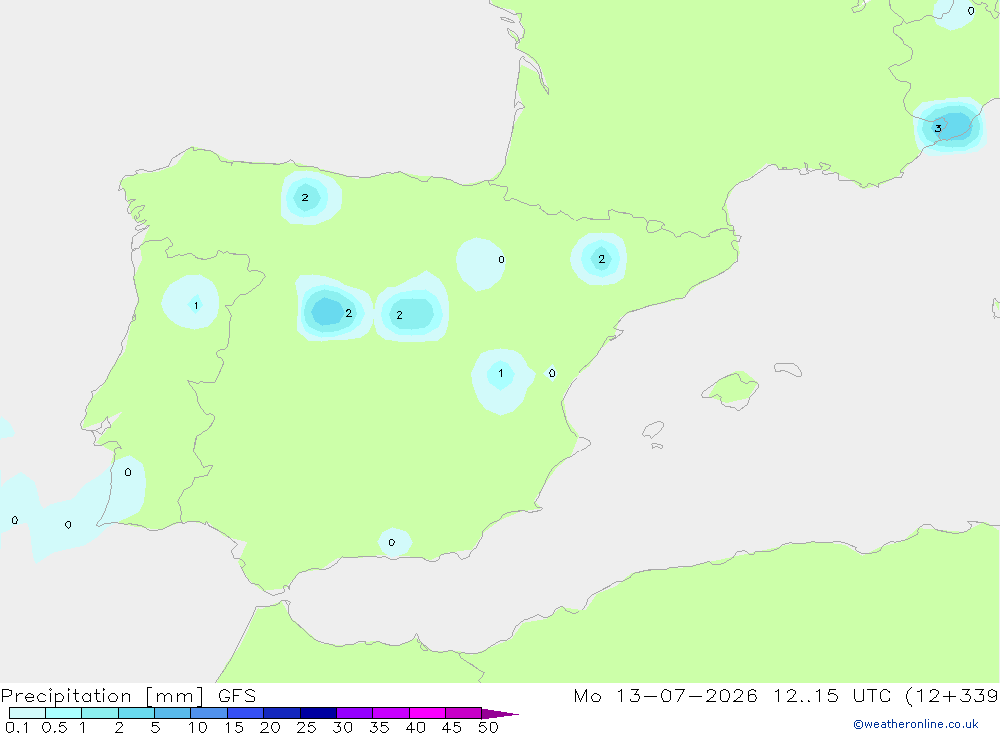Click the '0.5' legend tick label
The width and height of the screenshot is (1000, 733).
(54, 727)
